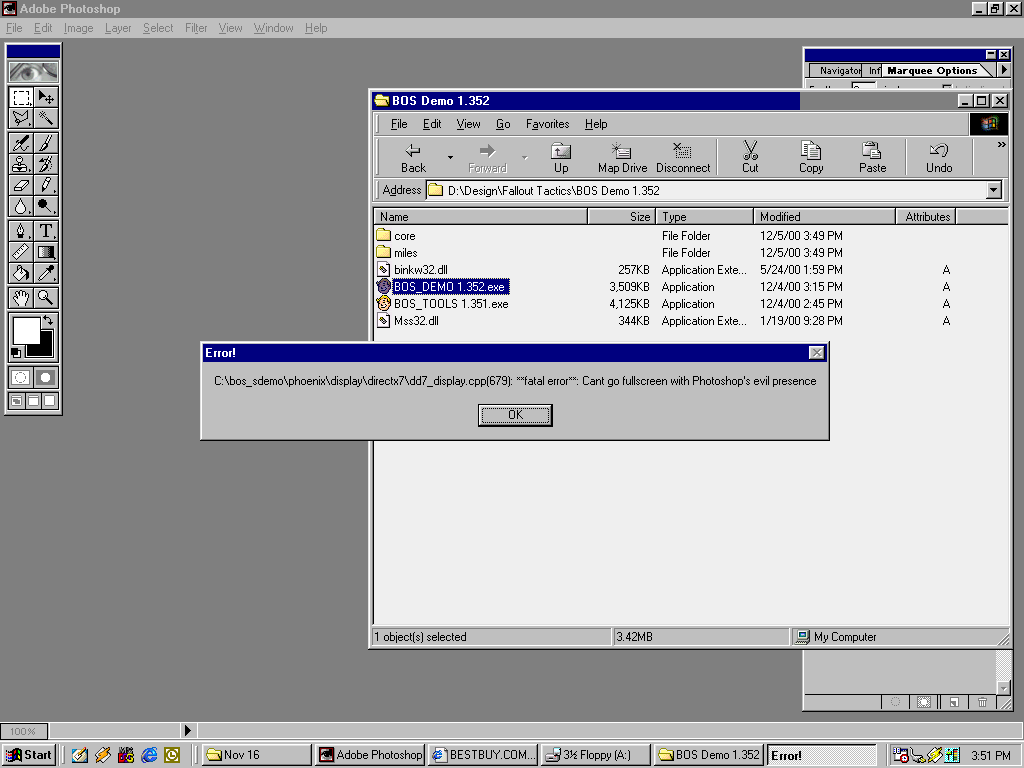Click the Photoshop eye logo atop the toolbox
Image resolution: width=1024 pixels, height=768 pixels.
click(33, 71)
